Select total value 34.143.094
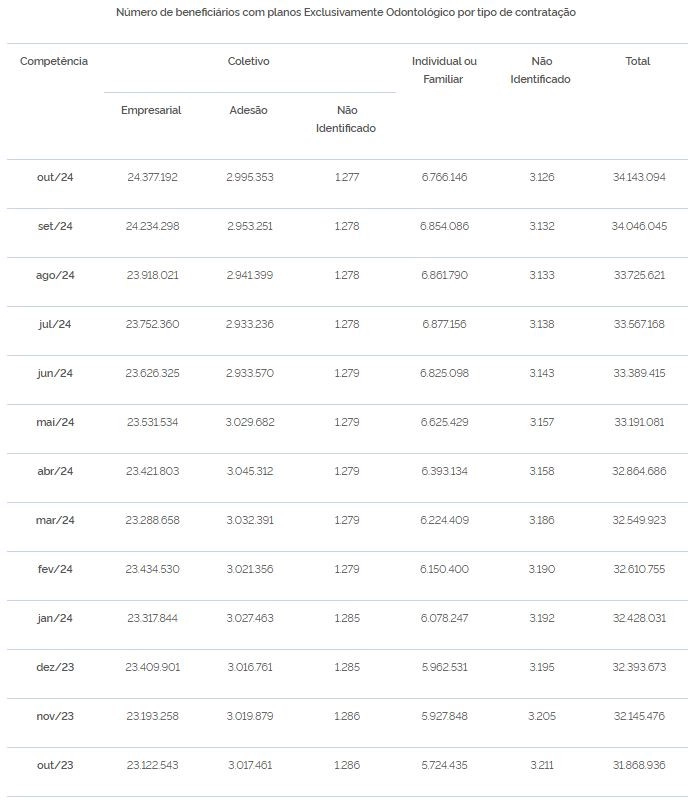The image size is (699, 802). [x=639, y=177]
